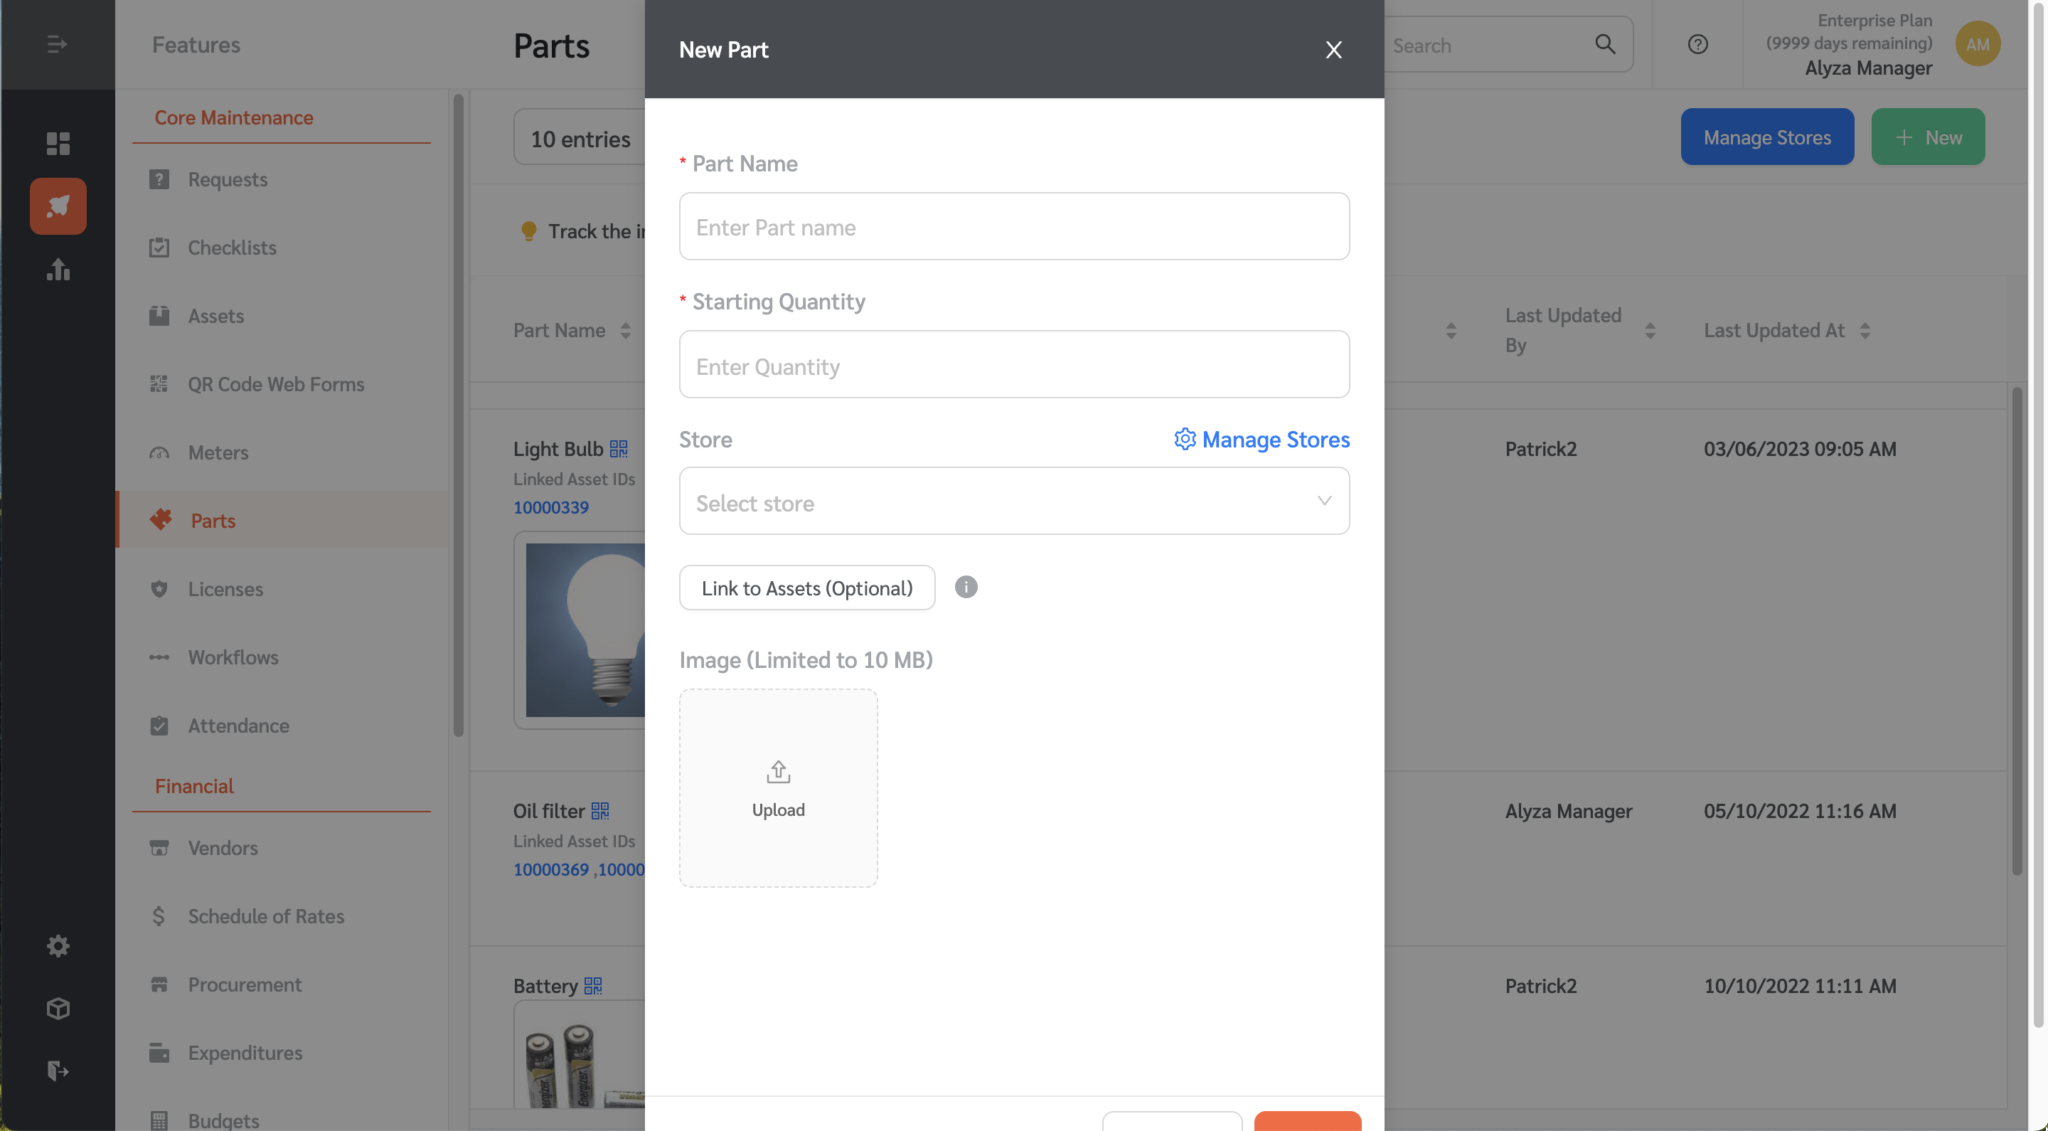Open the 10 entries selector

pos(580,138)
